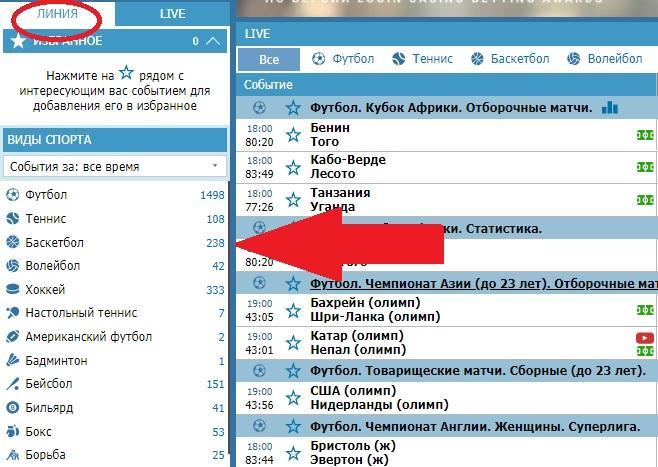Image resolution: width=658 pixels, height=467 pixels.
Task: Open the 'События за: все время' dropdown
Action: click(x=115, y=166)
